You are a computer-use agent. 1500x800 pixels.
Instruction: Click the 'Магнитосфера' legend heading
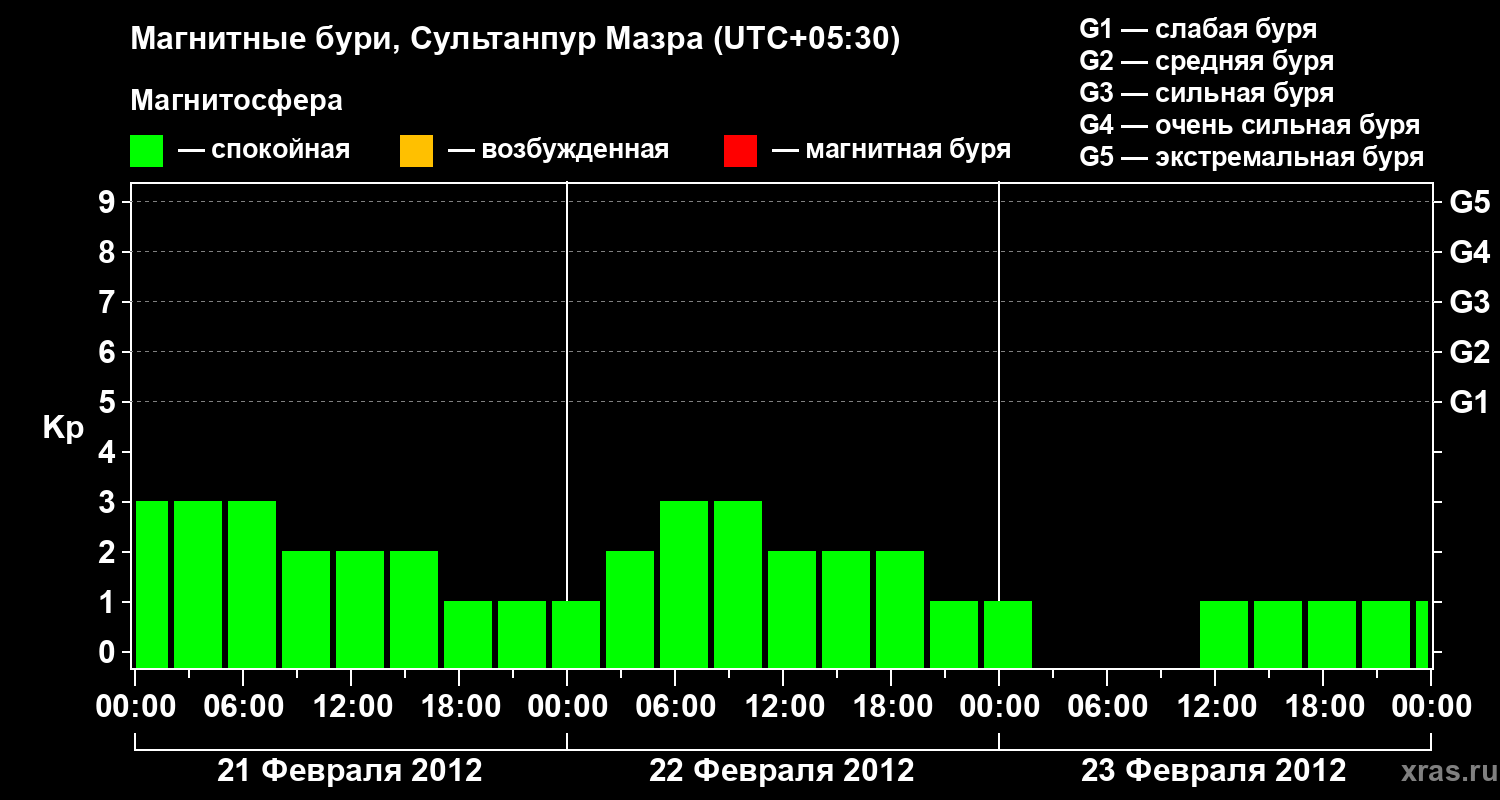click(236, 101)
